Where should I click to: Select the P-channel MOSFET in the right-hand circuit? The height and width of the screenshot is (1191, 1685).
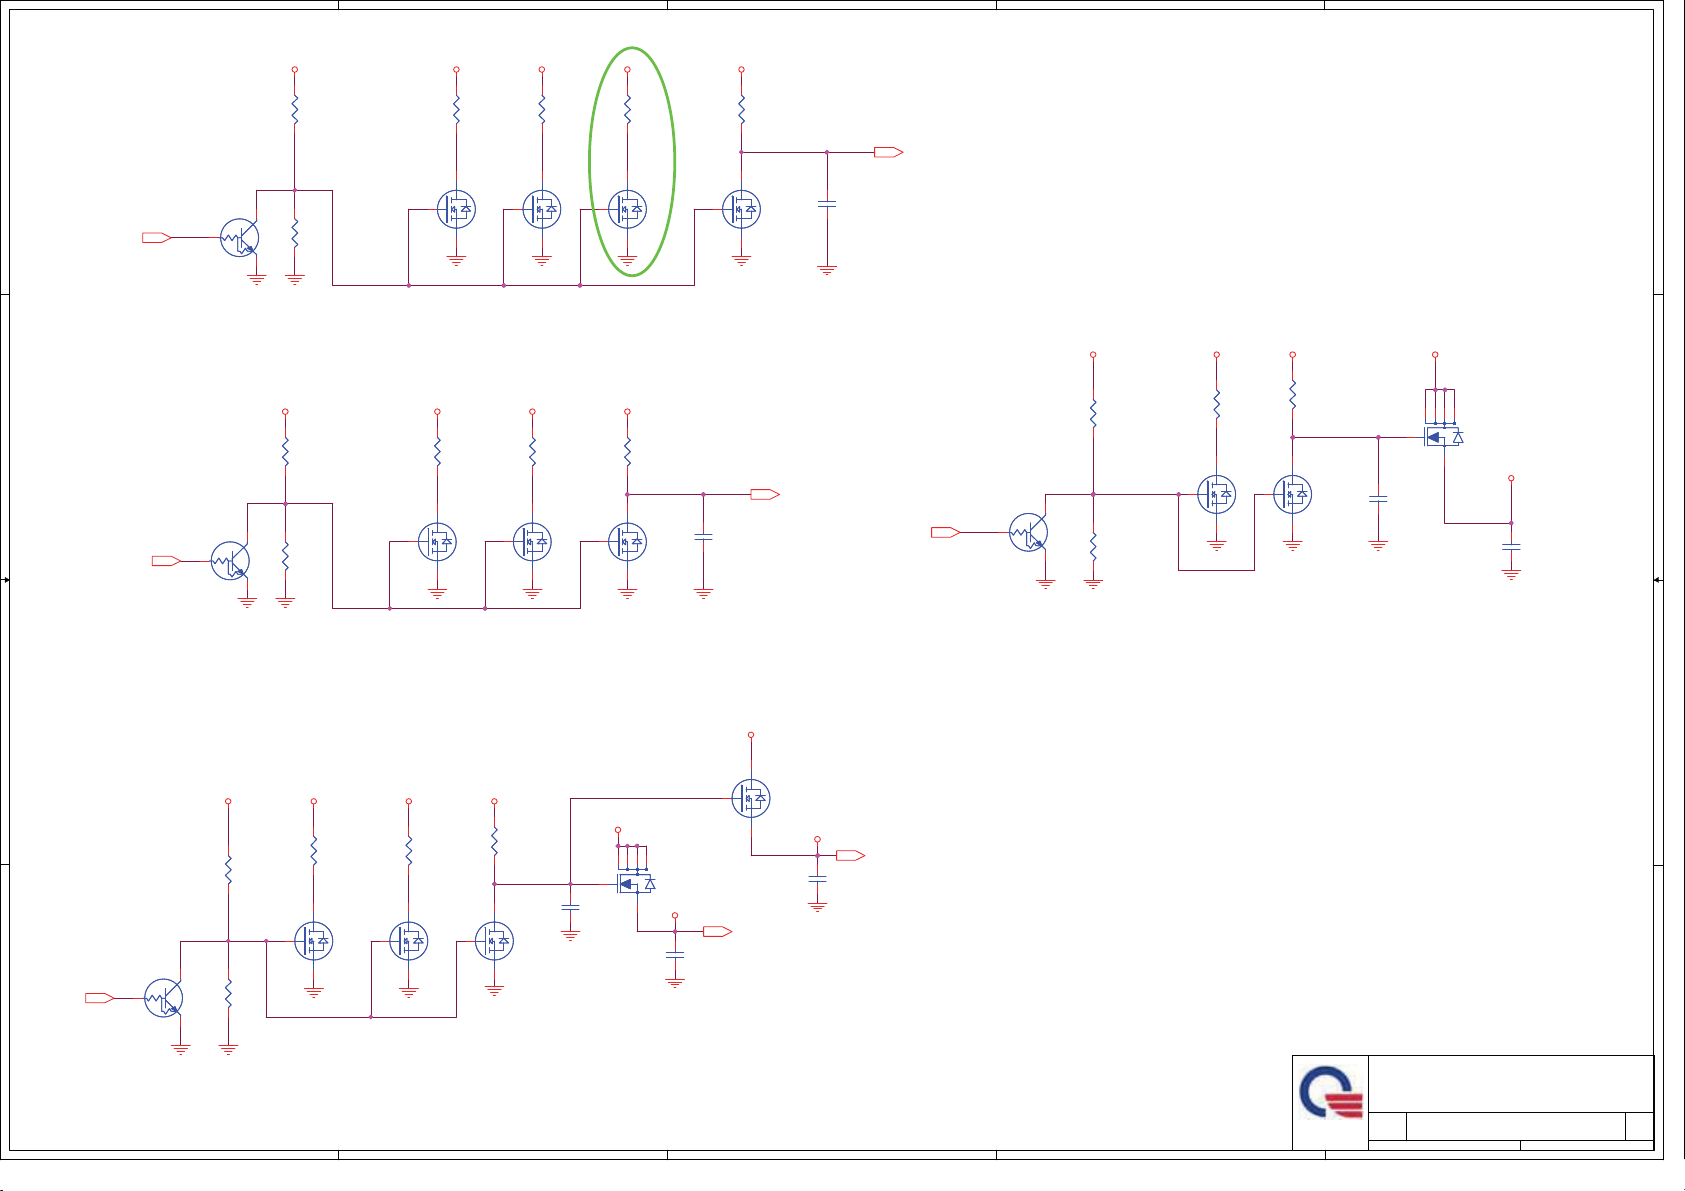(x=1444, y=437)
